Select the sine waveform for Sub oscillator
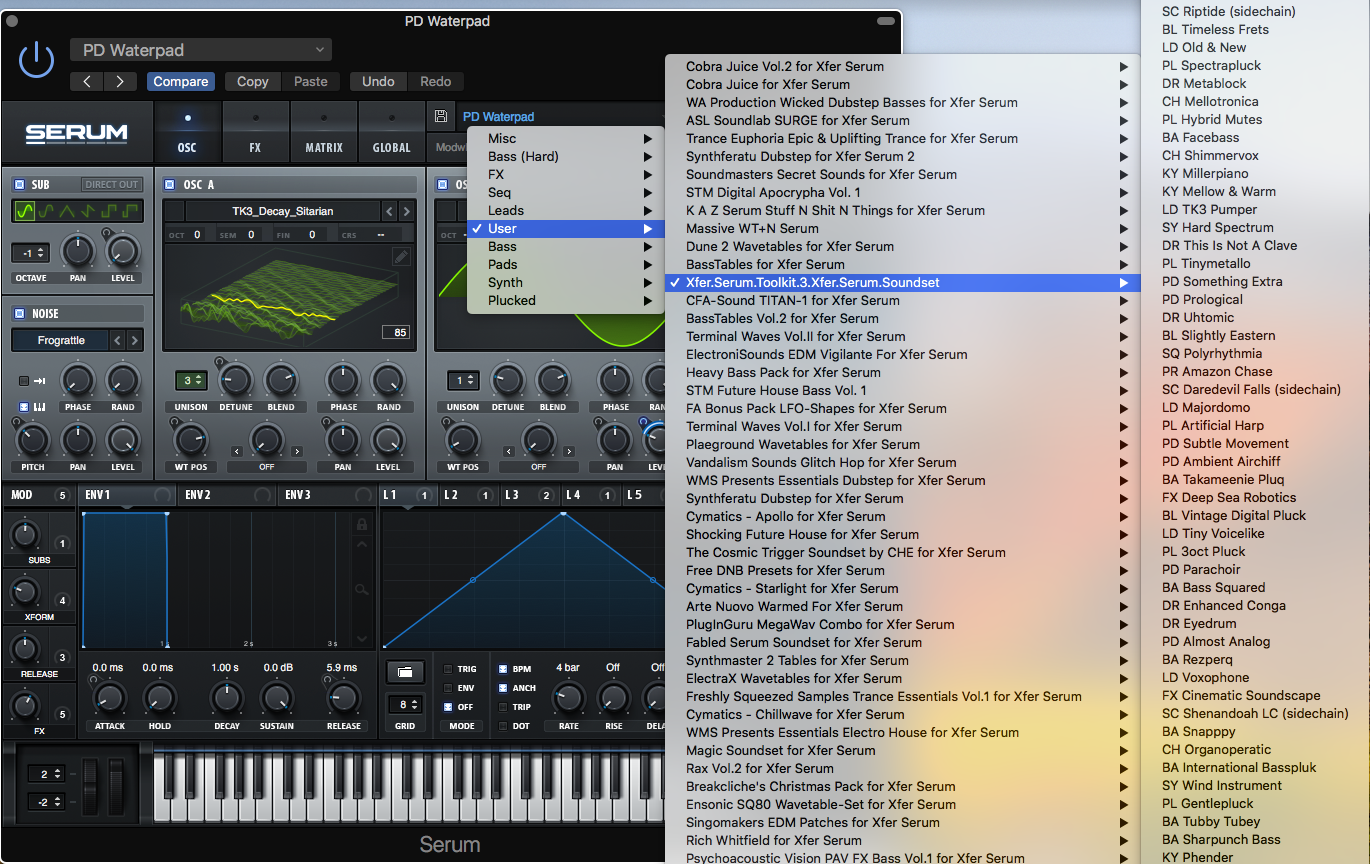This screenshot has height=864, width=1370. (24, 211)
